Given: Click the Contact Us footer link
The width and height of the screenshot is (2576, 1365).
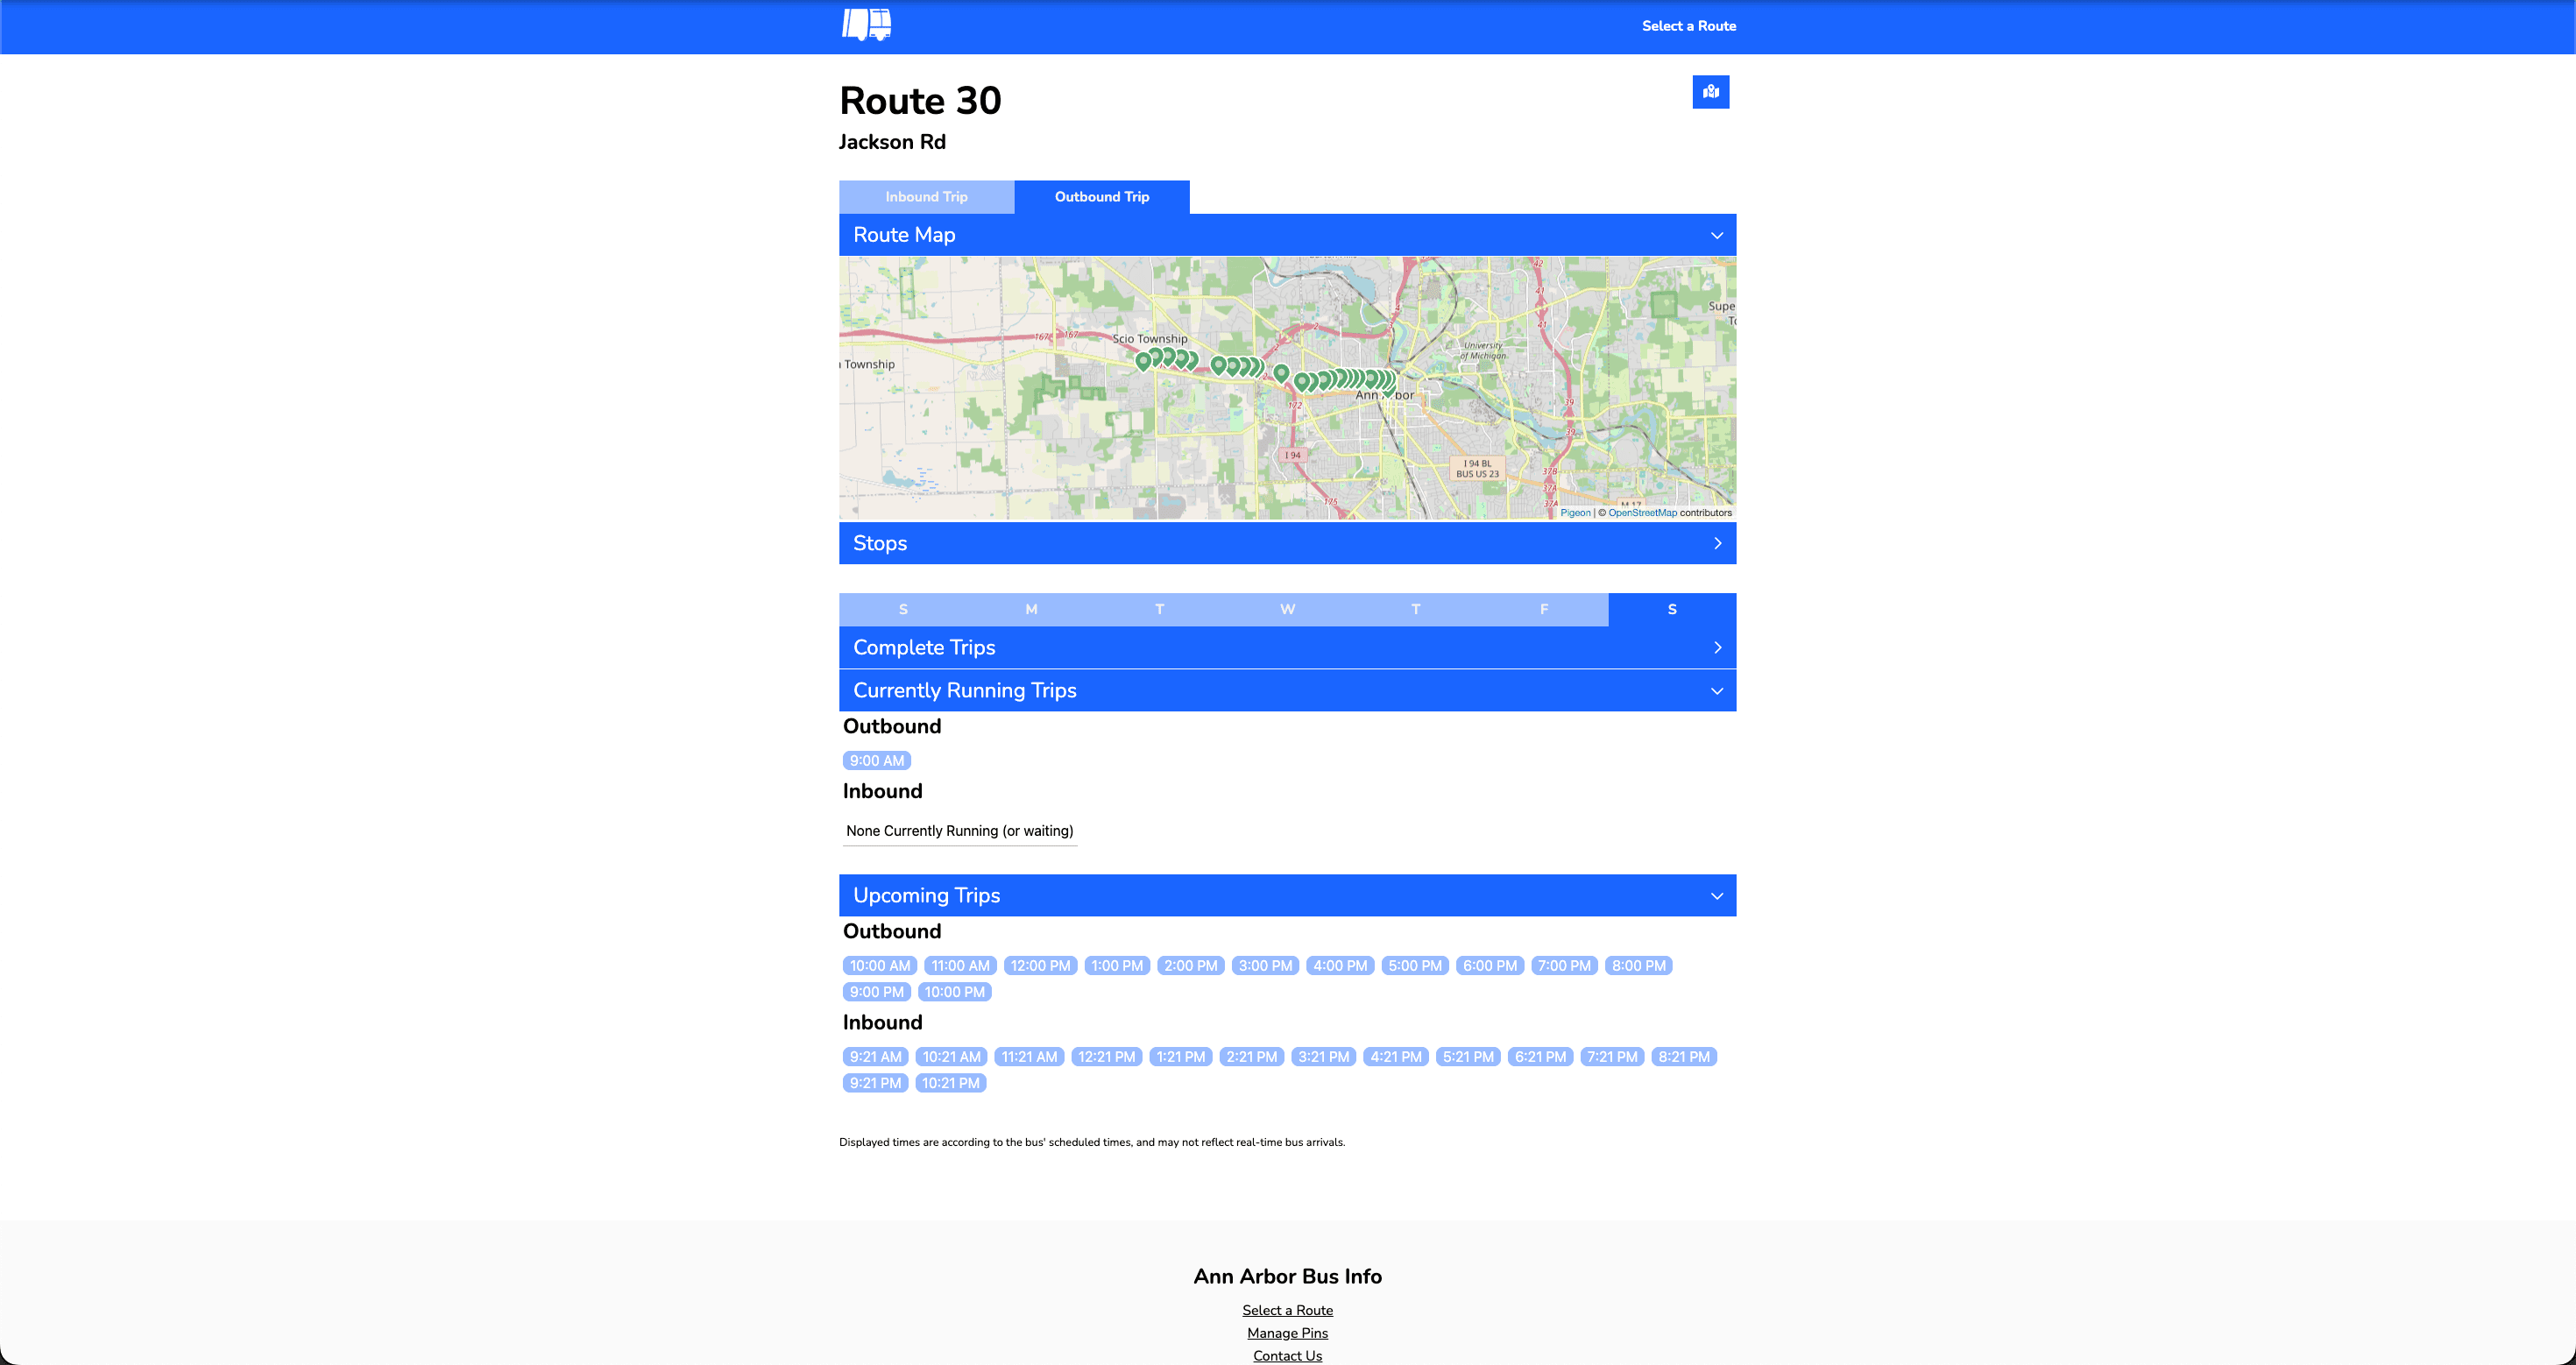Looking at the screenshot, I should [1287, 1356].
